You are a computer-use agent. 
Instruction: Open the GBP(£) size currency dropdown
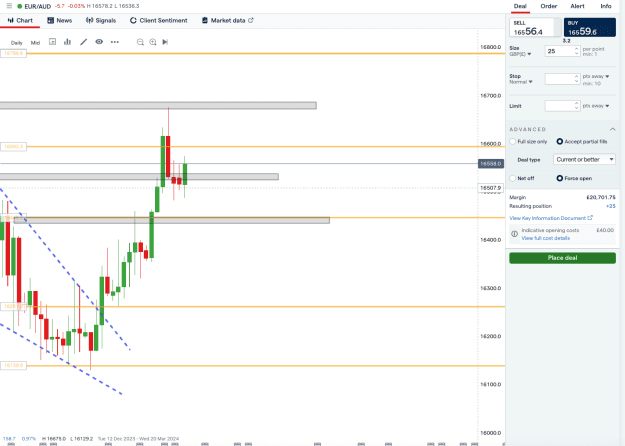520,54
